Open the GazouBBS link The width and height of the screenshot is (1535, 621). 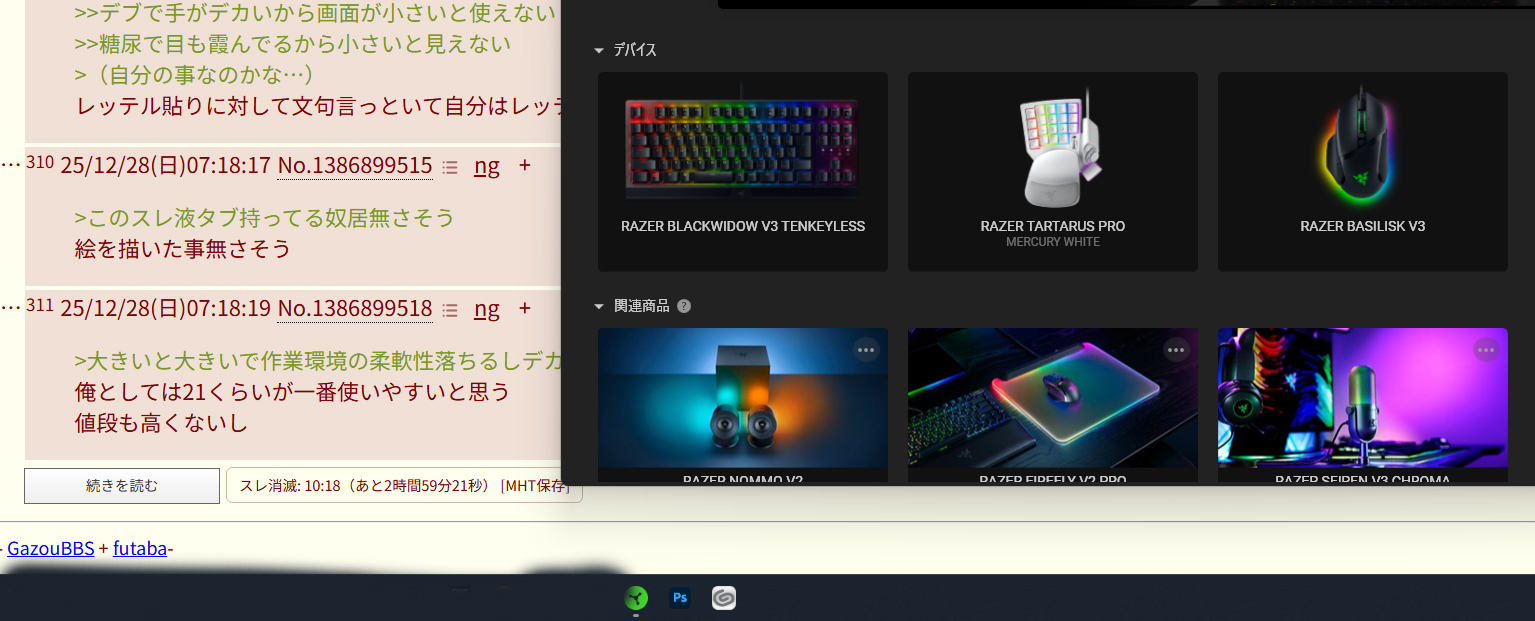pos(50,548)
